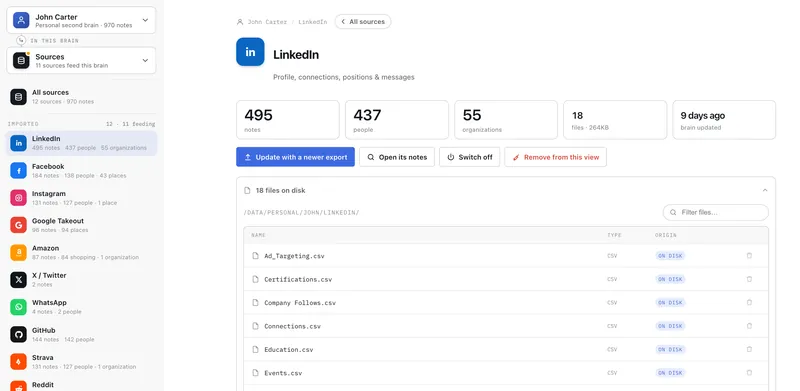The height and width of the screenshot is (391, 800).
Task: Delete Company Follows.csv using trash icon
Action: pyautogui.click(x=749, y=303)
